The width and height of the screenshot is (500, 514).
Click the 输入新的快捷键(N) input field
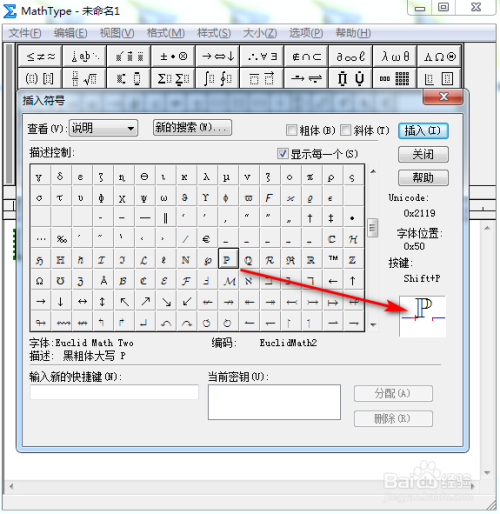click(x=114, y=392)
